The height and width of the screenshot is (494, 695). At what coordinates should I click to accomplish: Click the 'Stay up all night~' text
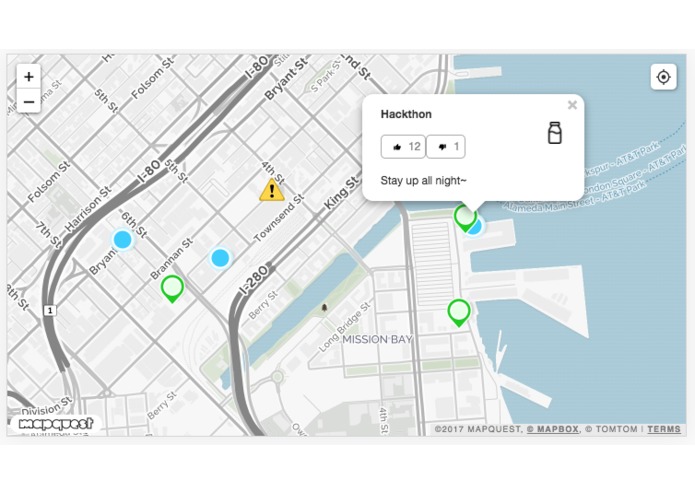click(423, 181)
